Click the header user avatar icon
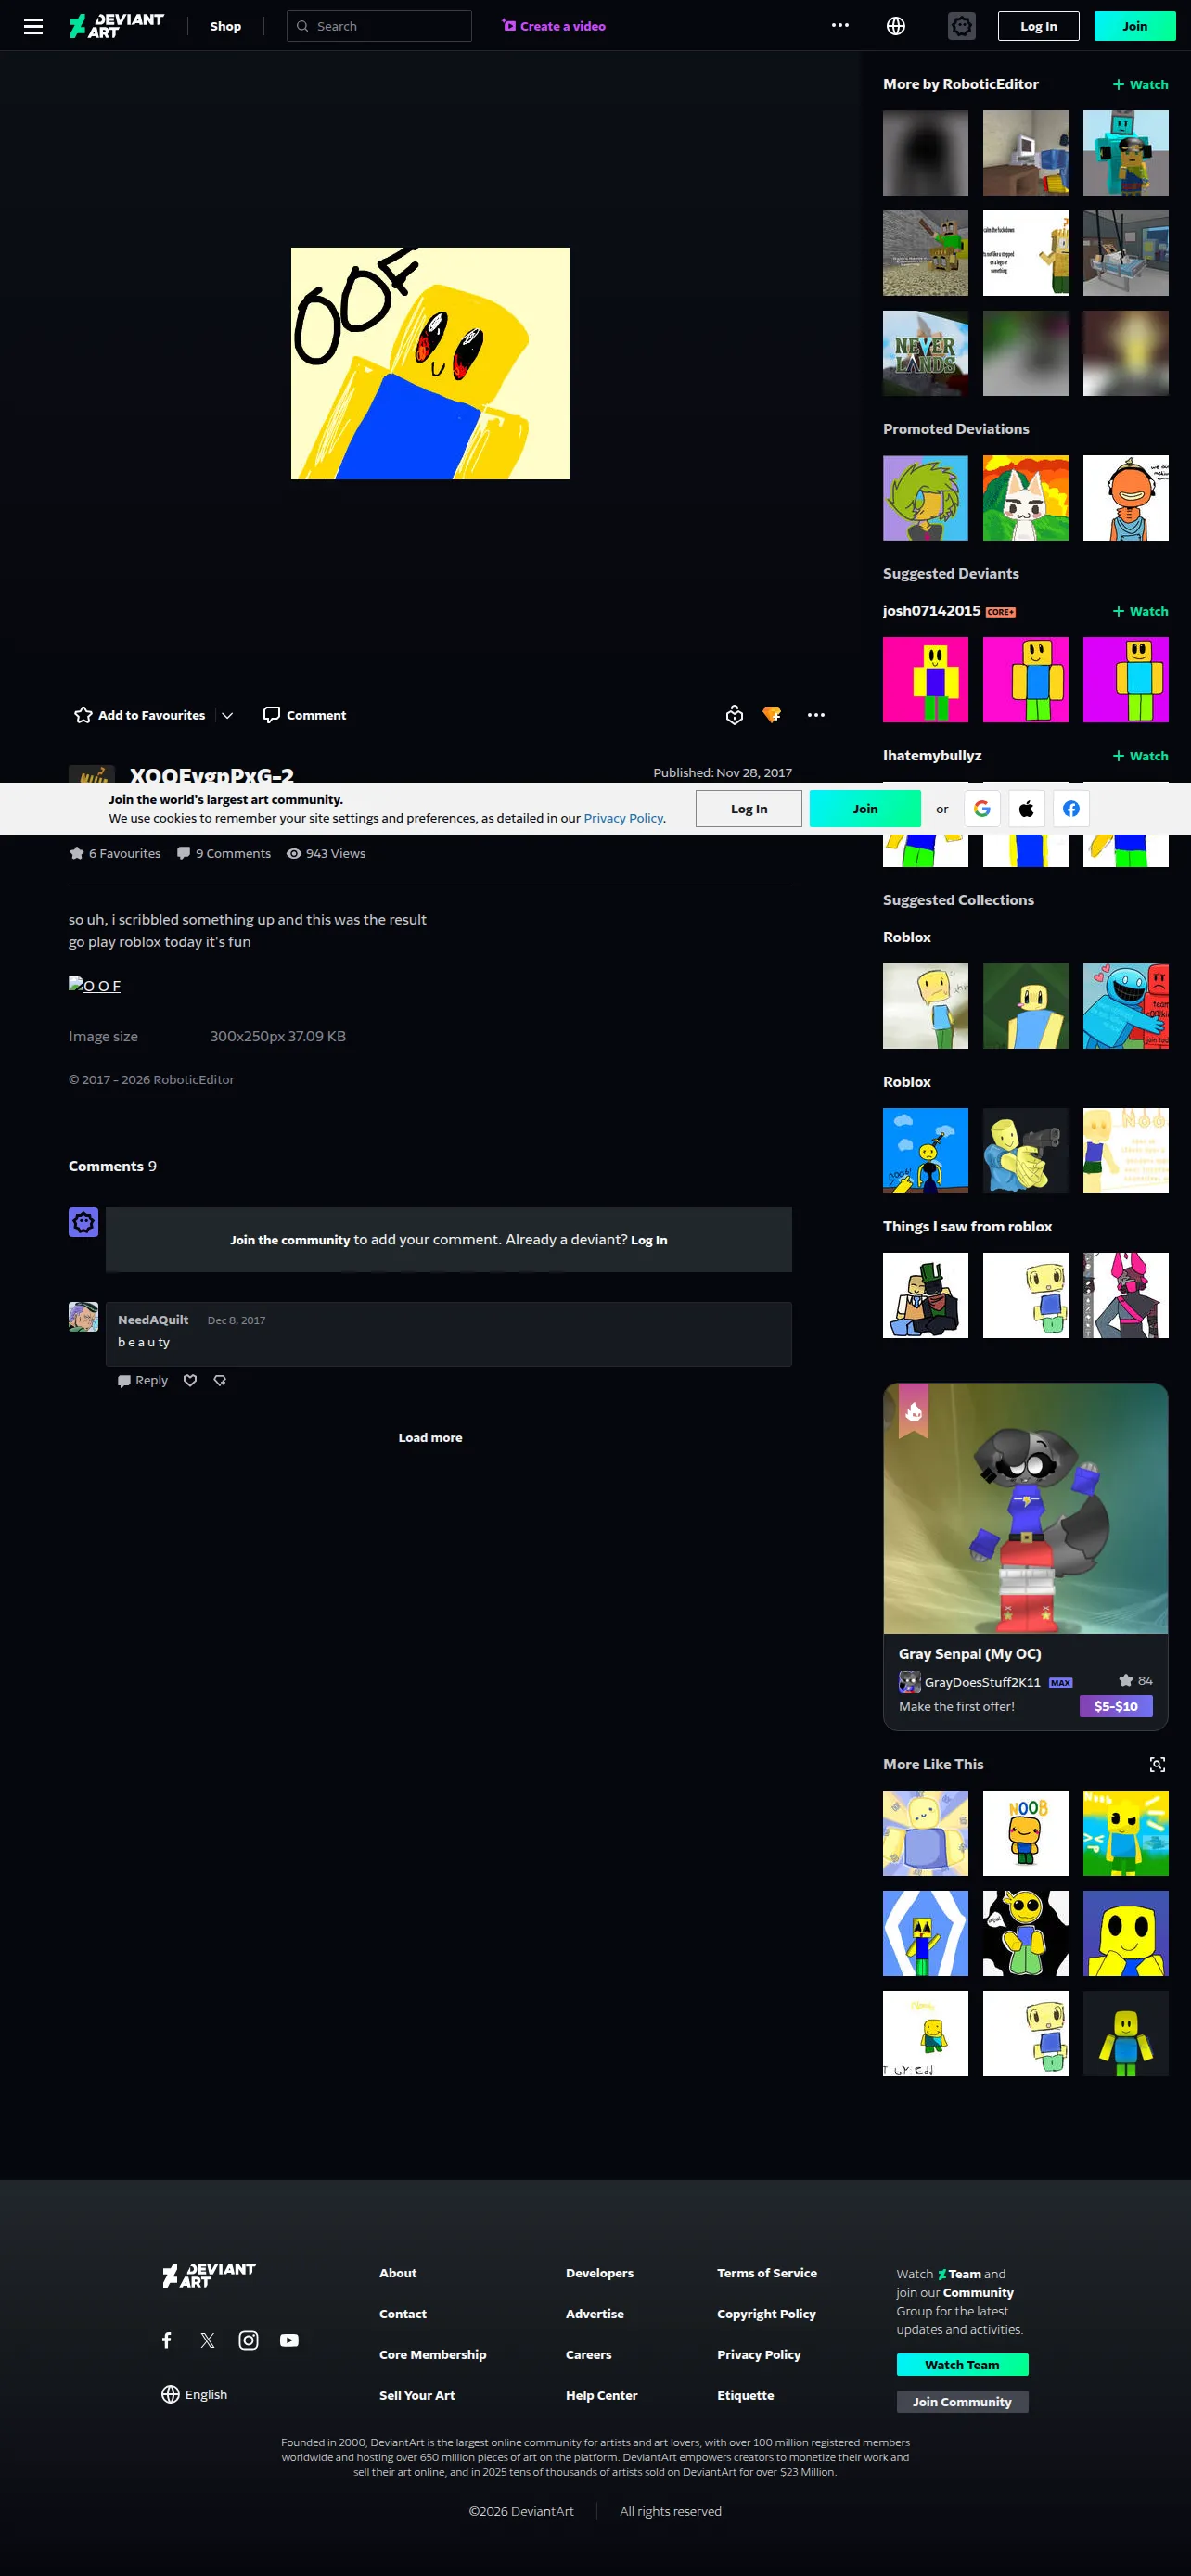 (x=961, y=26)
